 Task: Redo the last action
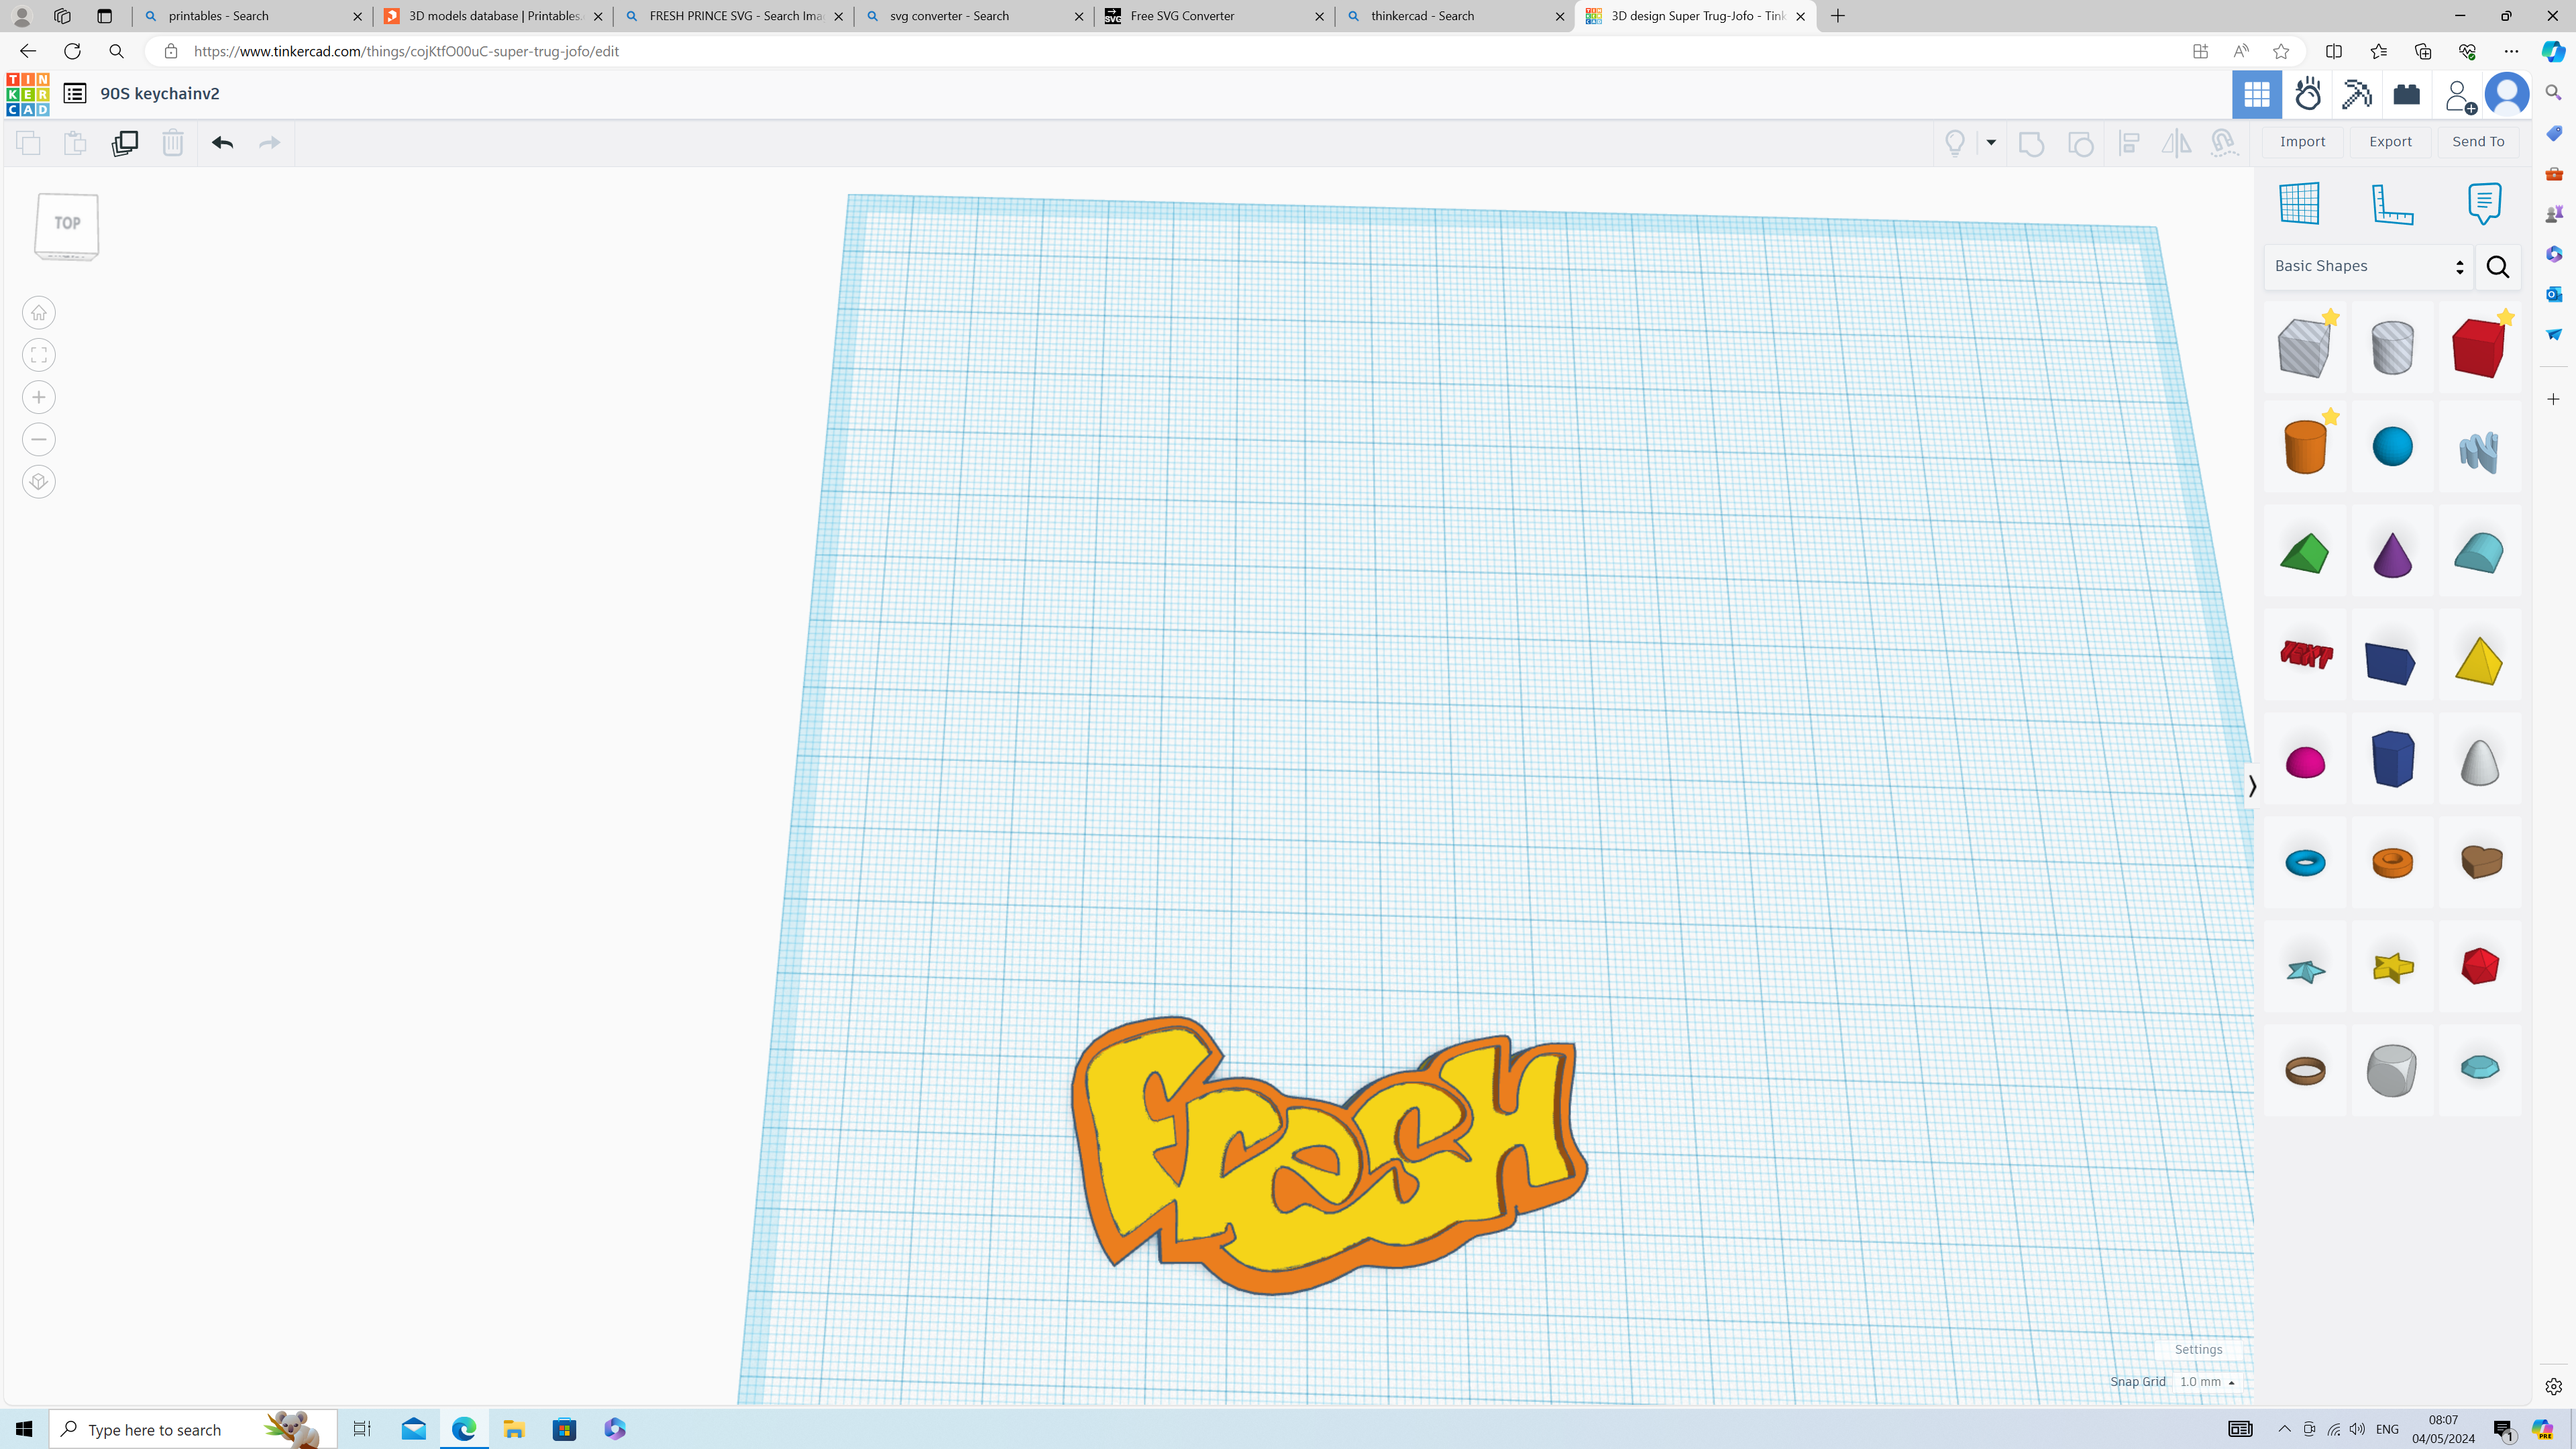(x=269, y=142)
